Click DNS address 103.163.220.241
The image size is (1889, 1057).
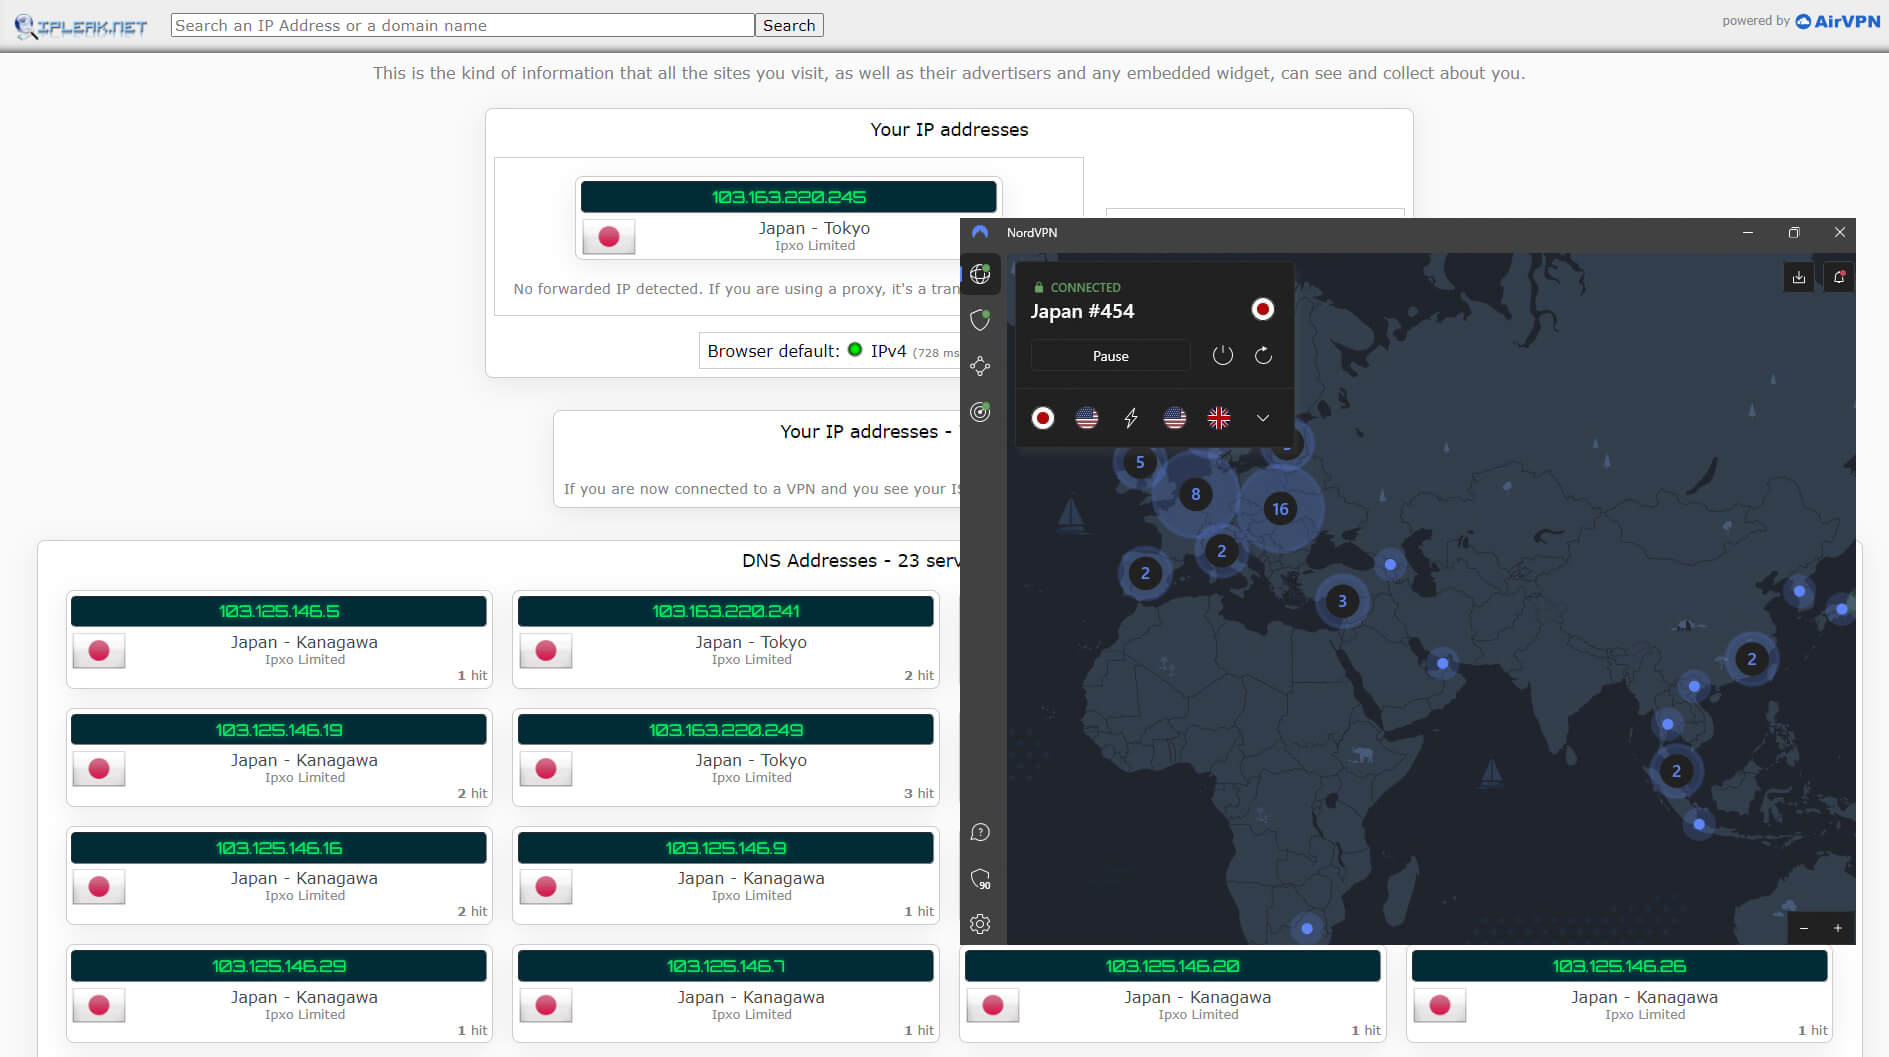(x=726, y=611)
